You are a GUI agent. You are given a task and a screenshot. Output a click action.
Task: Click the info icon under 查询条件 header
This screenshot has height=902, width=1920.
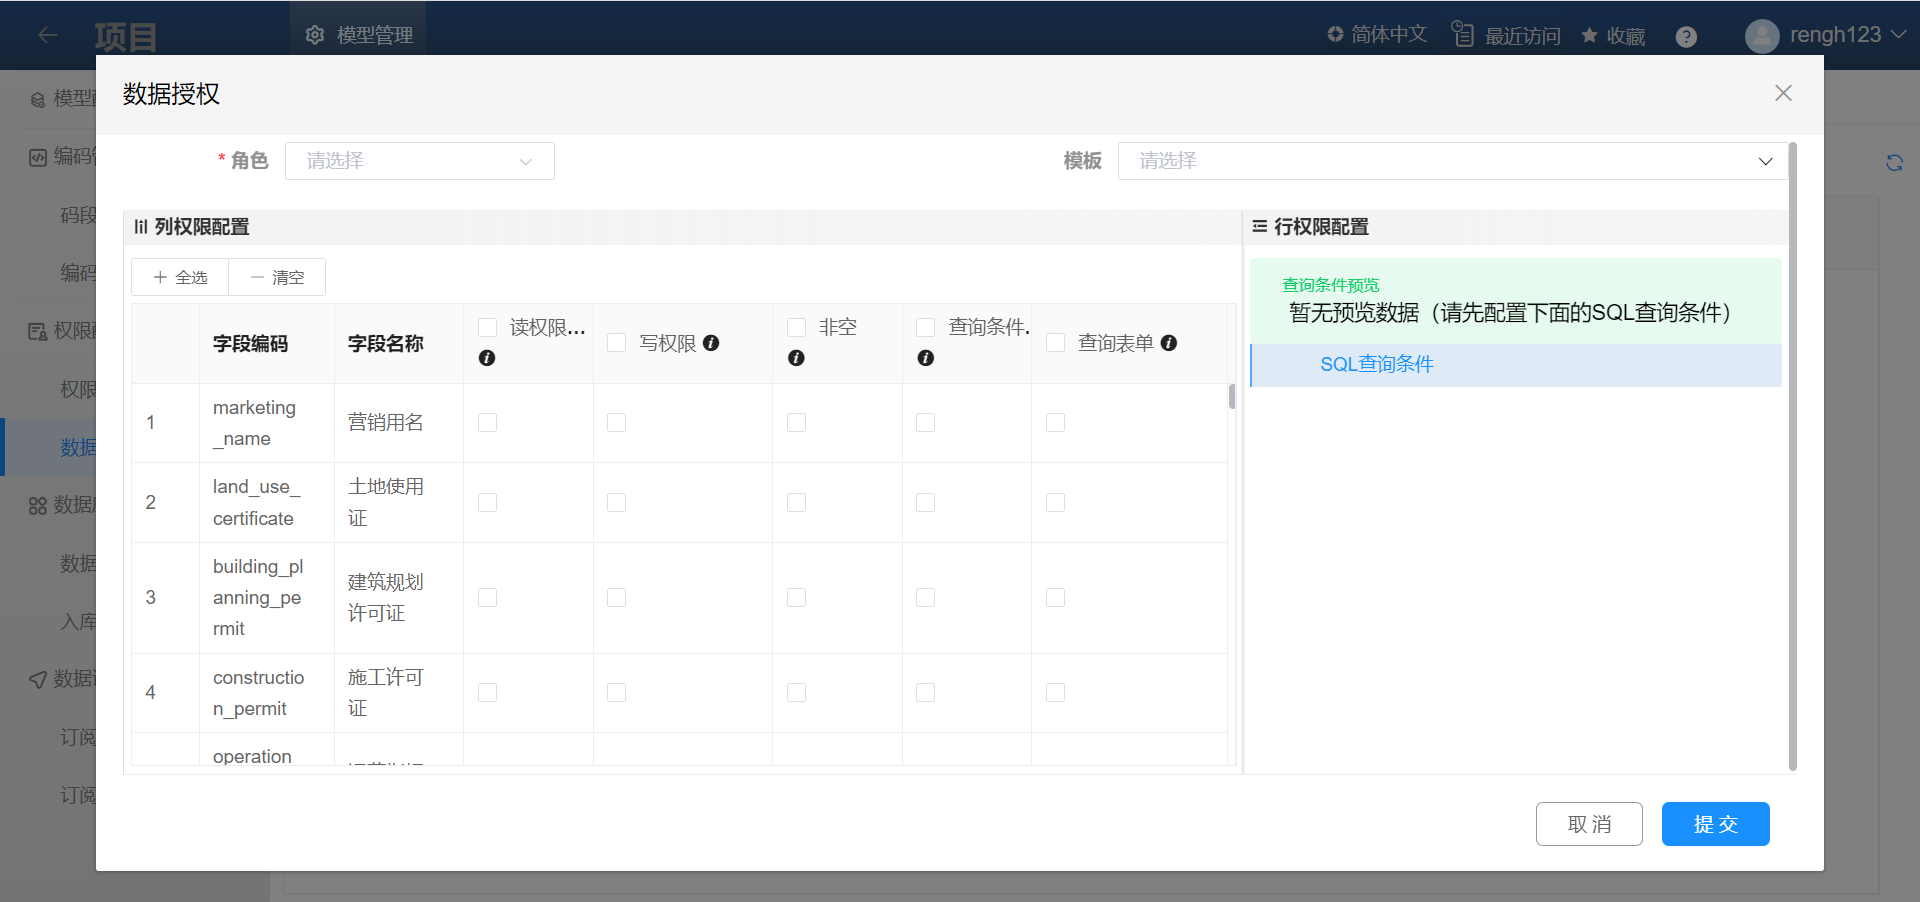click(x=926, y=358)
